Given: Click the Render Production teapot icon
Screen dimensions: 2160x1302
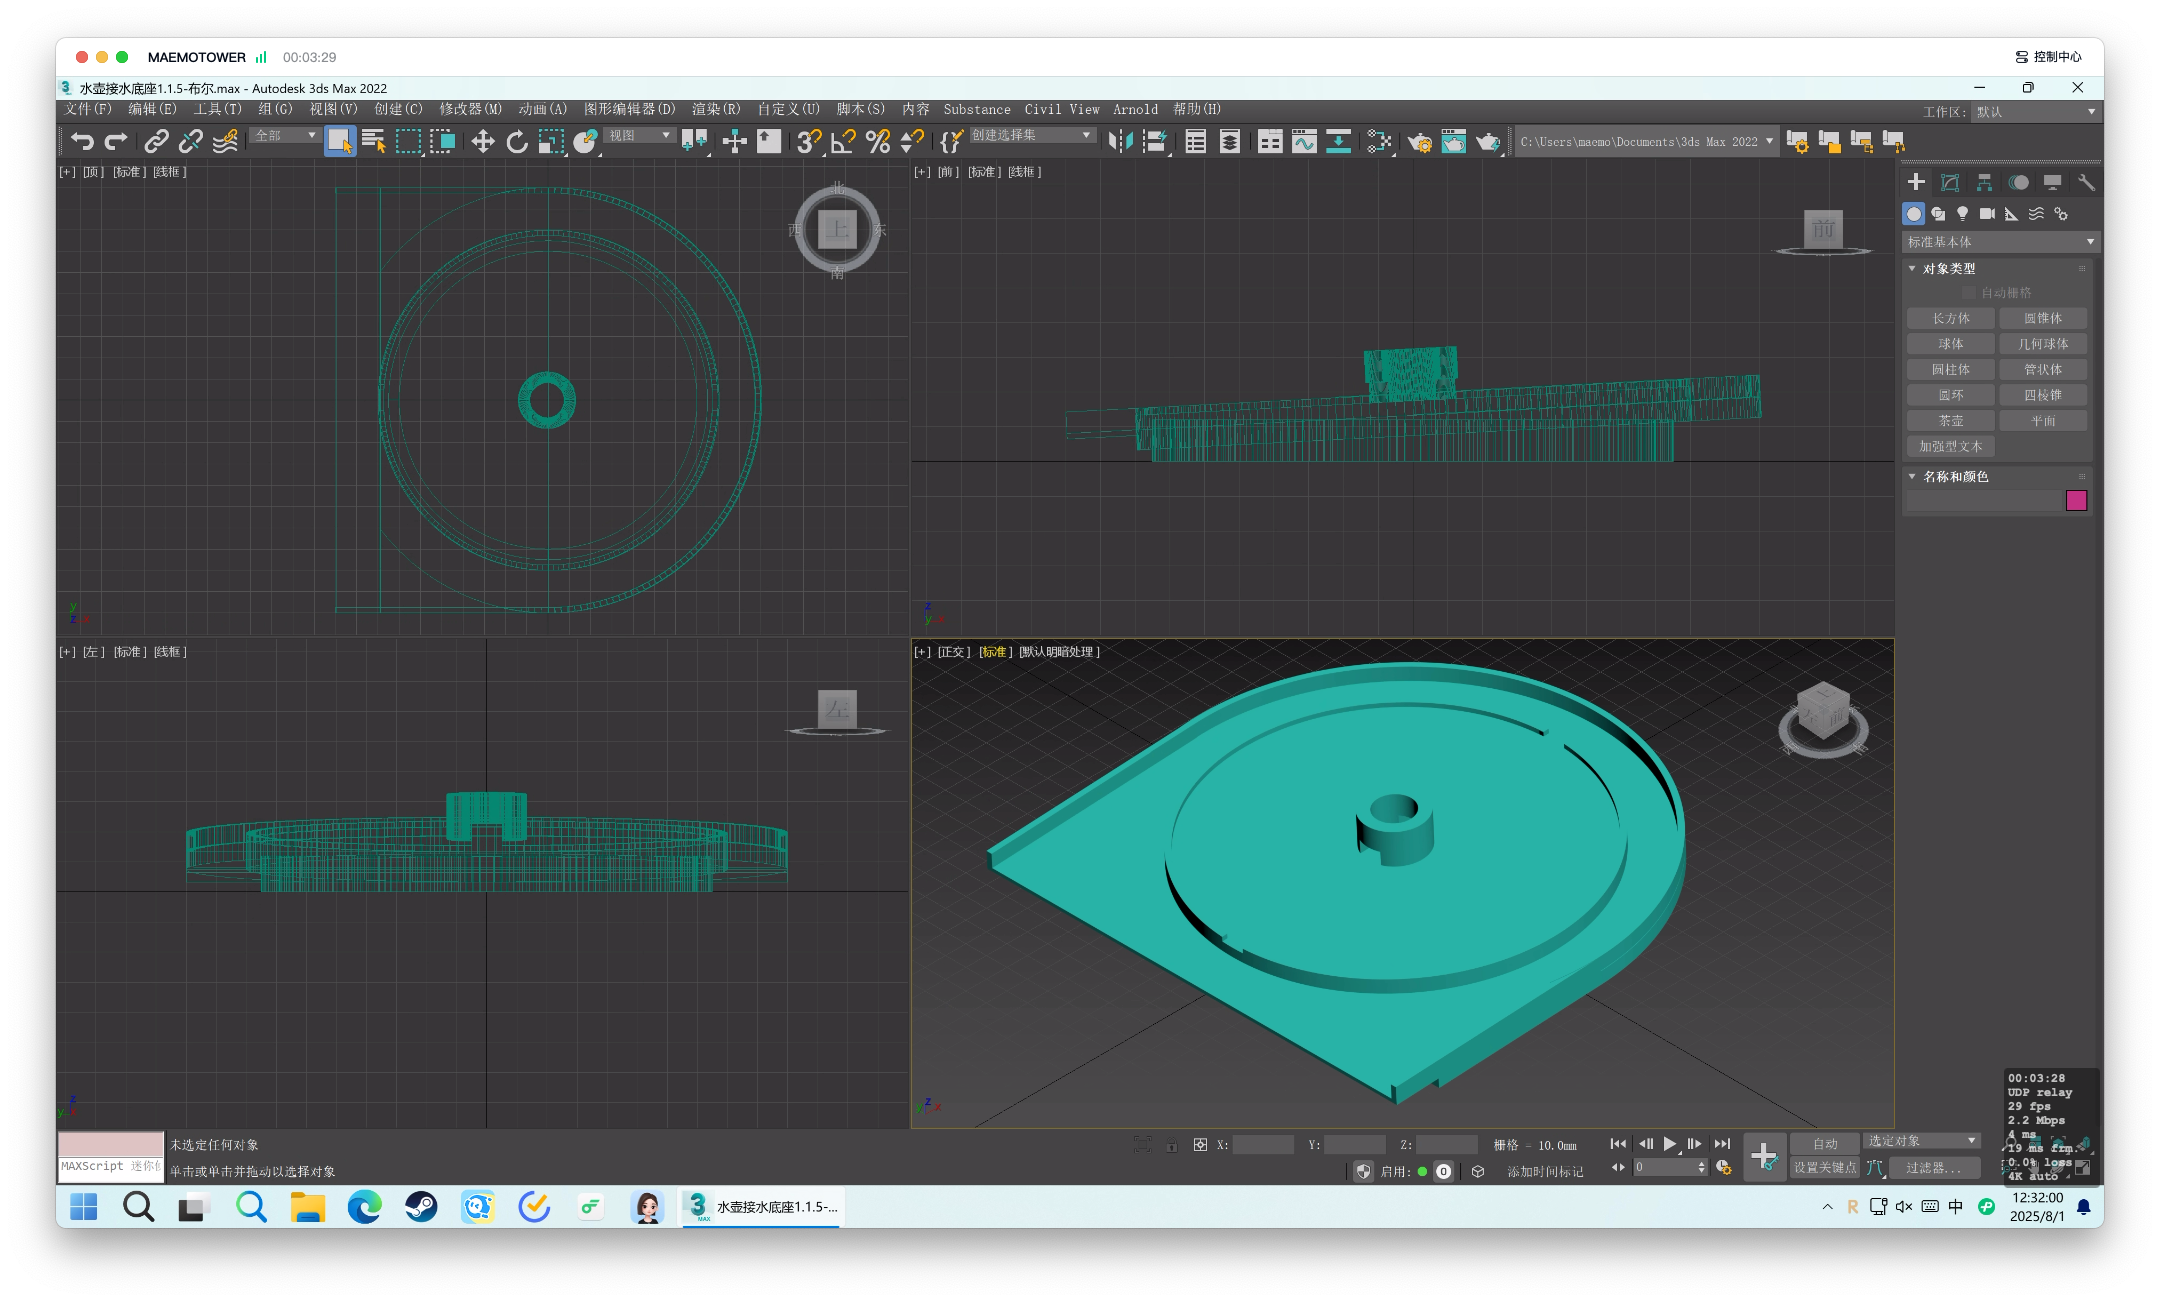Looking at the screenshot, I should (1488, 141).
